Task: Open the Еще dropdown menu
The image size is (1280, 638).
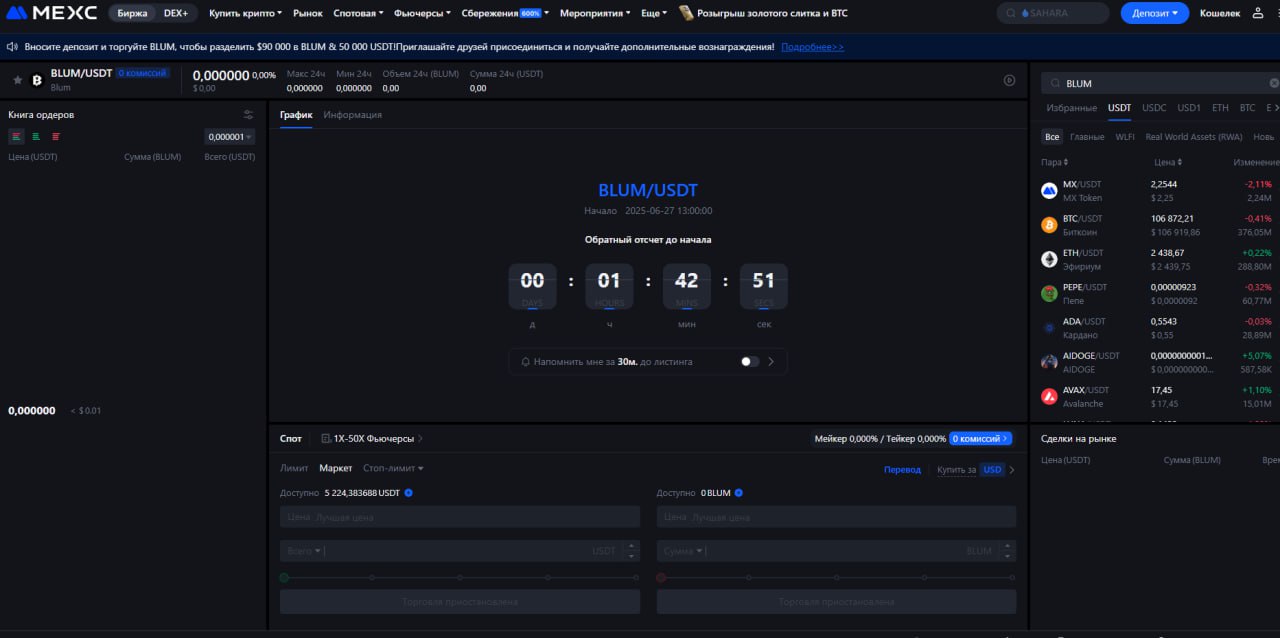Action: [654, 13]
